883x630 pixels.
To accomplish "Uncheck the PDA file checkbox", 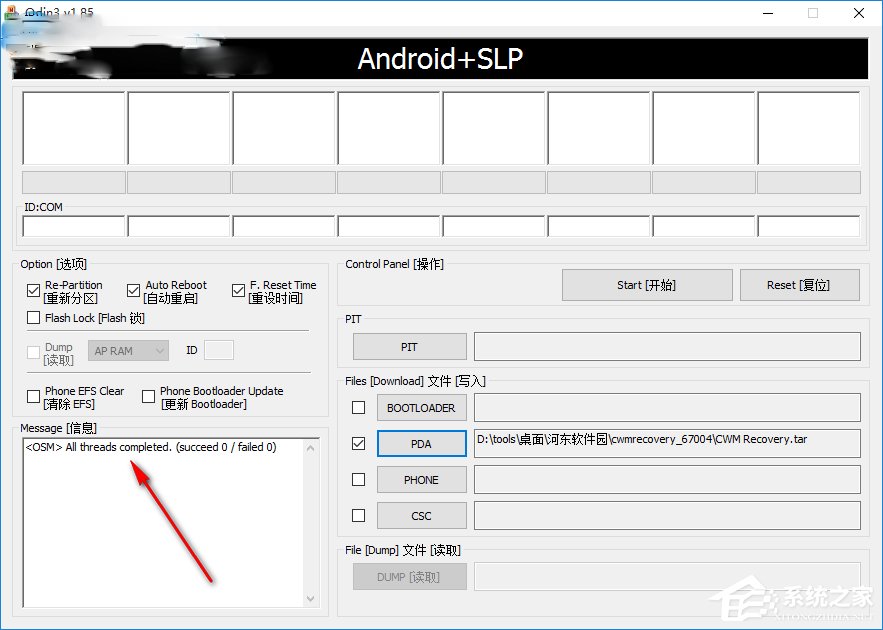I will [x=357, y=443].
